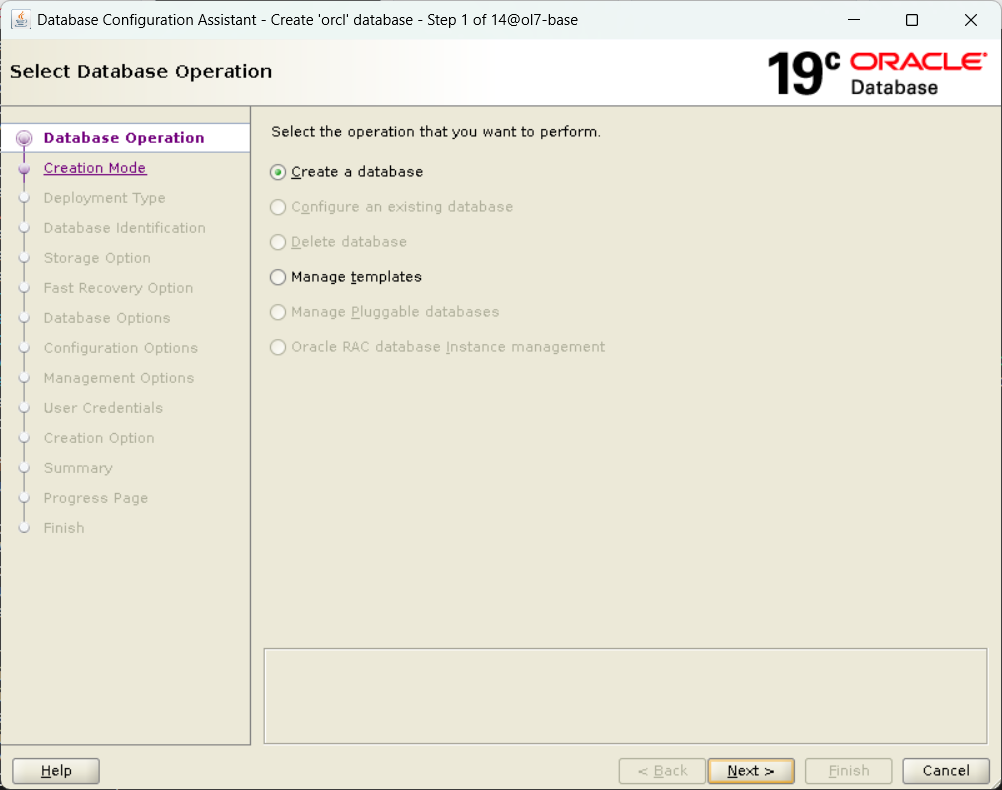Pick Oracle RAC database Instance management option
Image resolution: width=1002 pixels, height=790 pixels.
pos(437,347)
